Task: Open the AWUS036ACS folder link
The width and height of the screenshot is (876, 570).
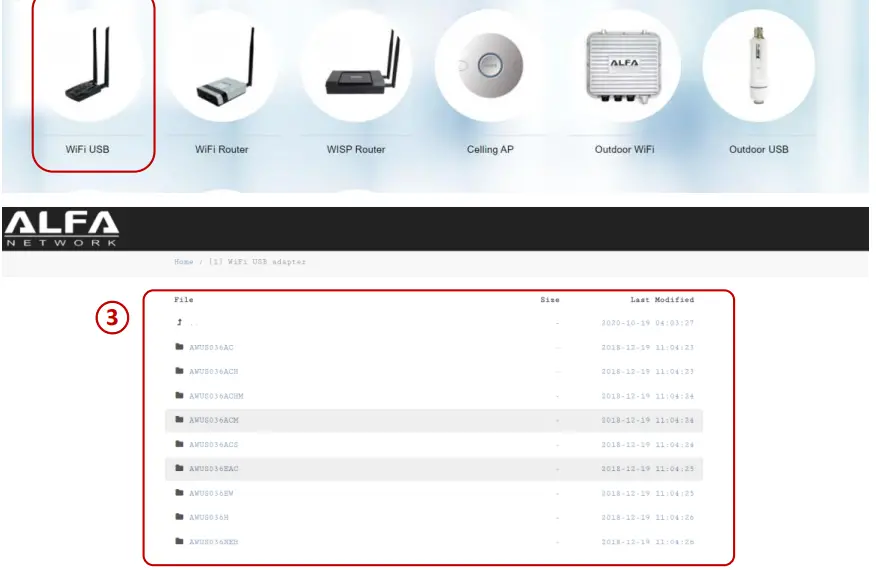Action: tap(213, 445)
